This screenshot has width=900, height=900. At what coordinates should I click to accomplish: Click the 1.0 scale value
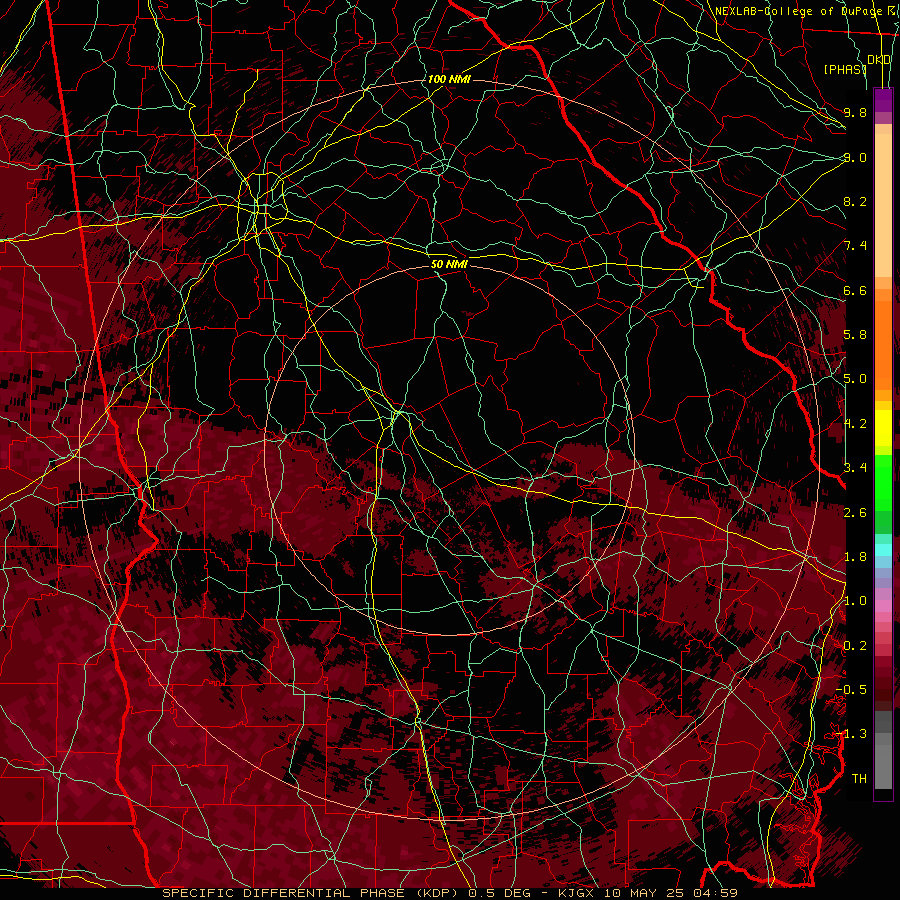click(855, 601)
